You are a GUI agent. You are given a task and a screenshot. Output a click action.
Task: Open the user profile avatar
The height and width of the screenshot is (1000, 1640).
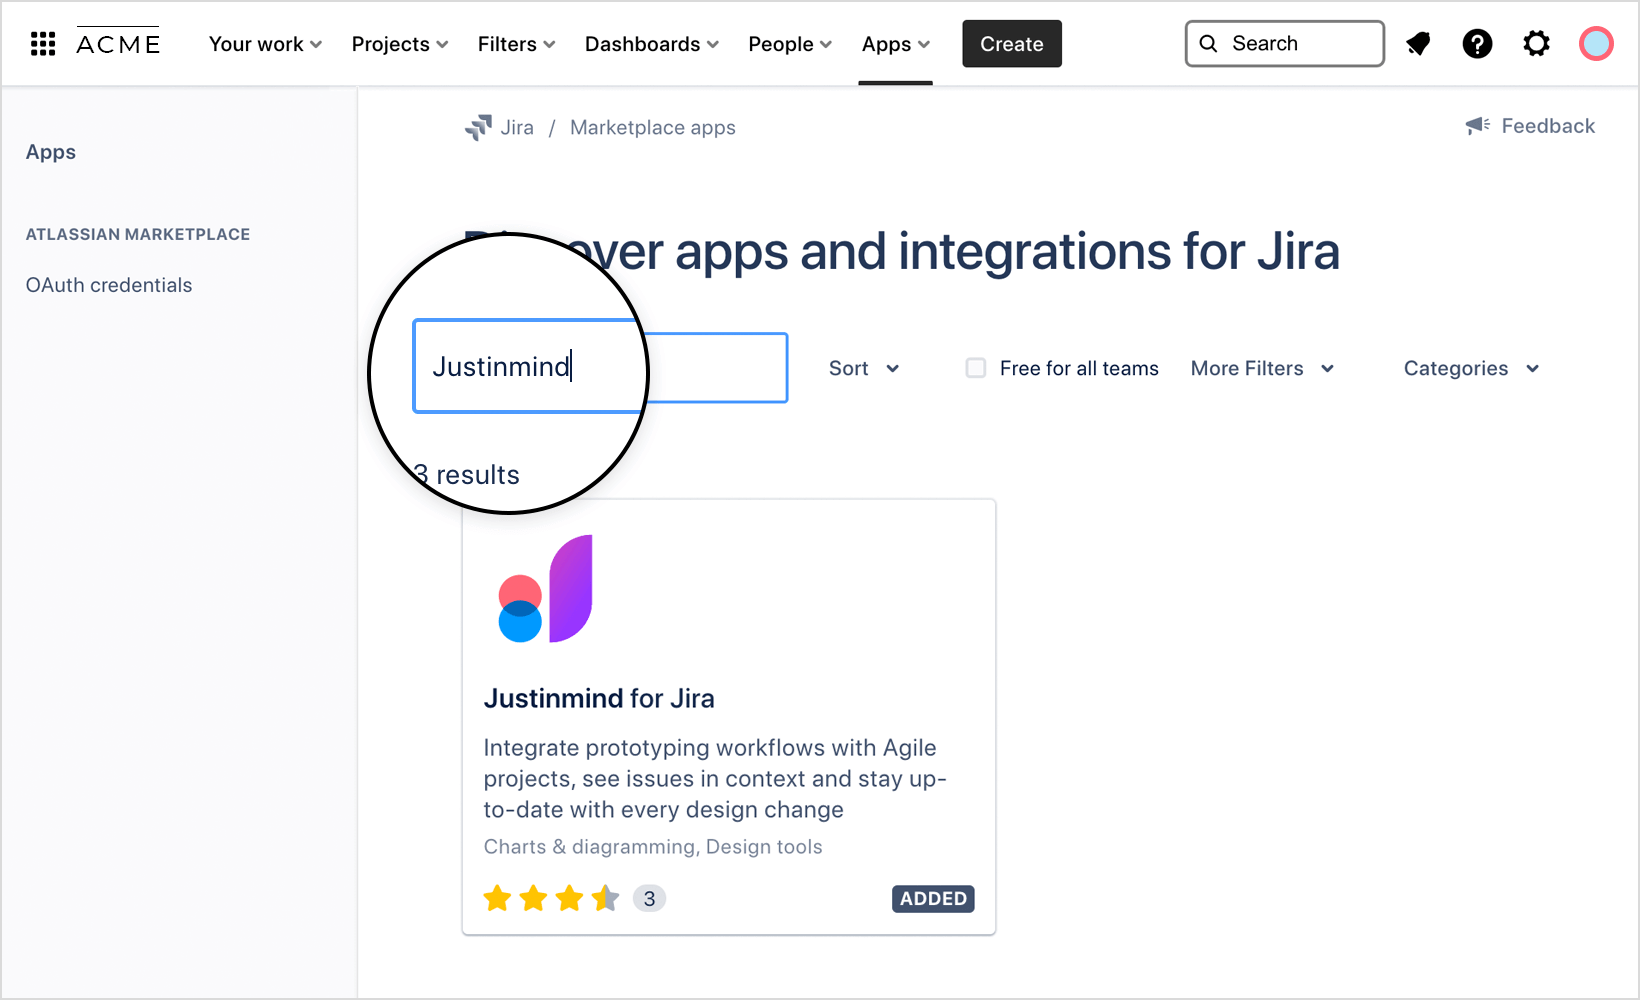point(1596,44)
